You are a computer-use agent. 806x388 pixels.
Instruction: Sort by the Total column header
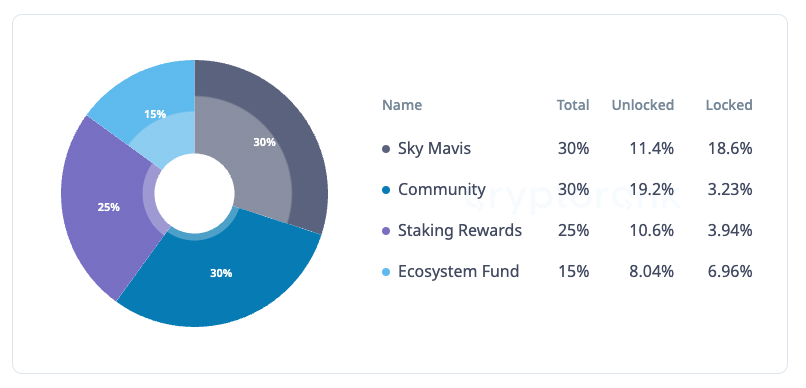(x=573, y=105)
